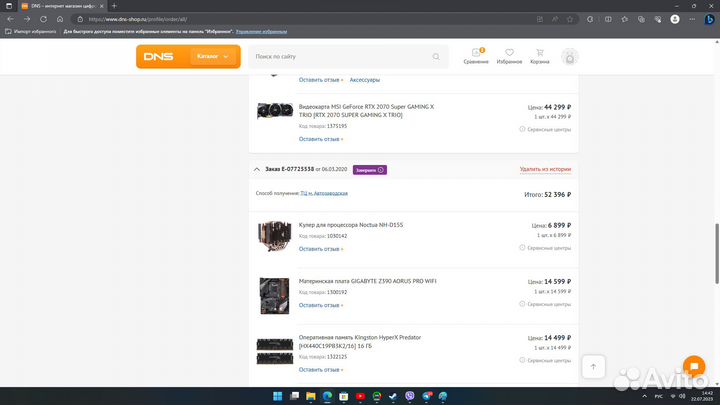Image resolution: width=720 pixels, height=405 pixels.
Task: Click the page vertical scrollbar thumb
Action: pyautogui.click(x=717, y=253)
